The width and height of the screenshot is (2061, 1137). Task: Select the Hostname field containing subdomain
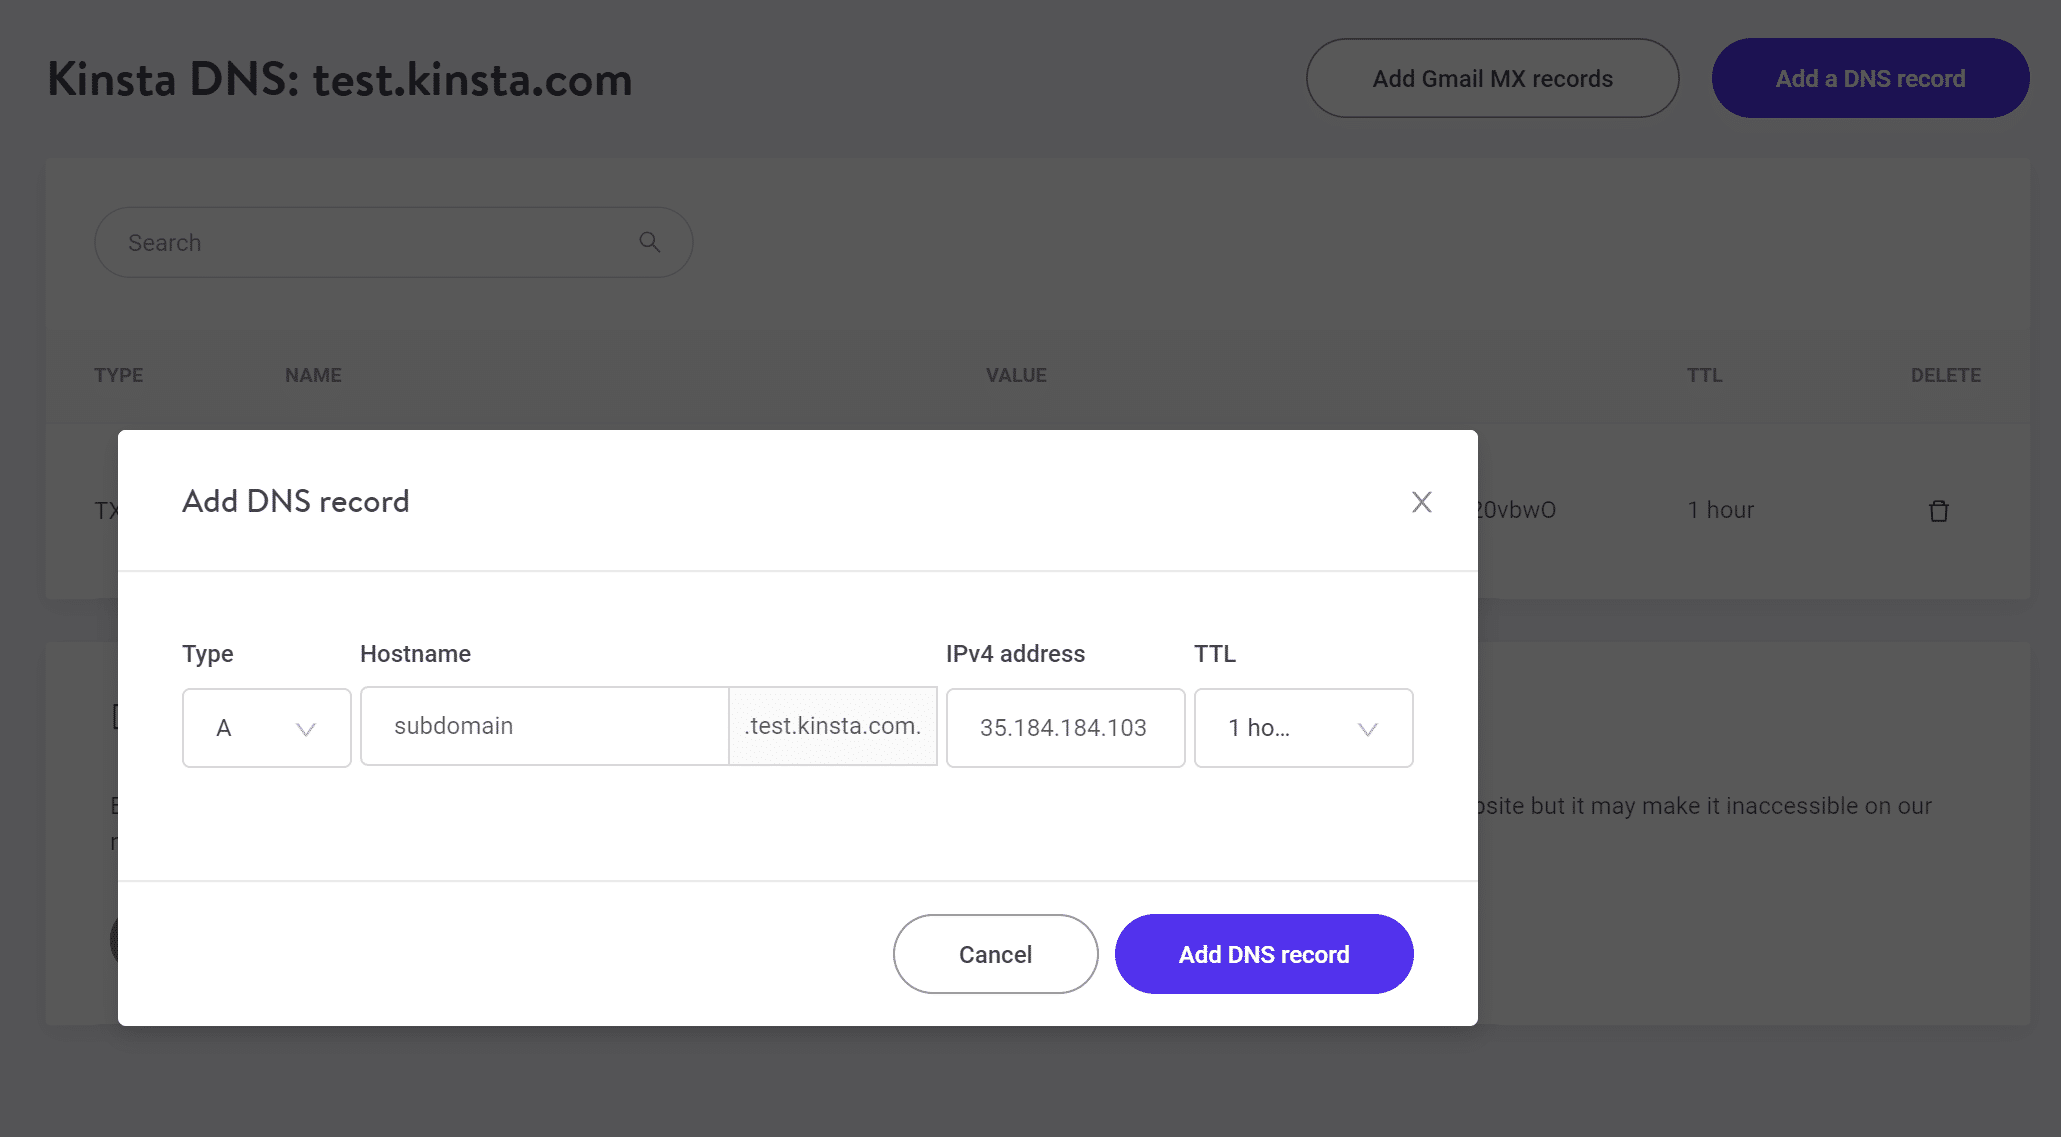[545, 726]
